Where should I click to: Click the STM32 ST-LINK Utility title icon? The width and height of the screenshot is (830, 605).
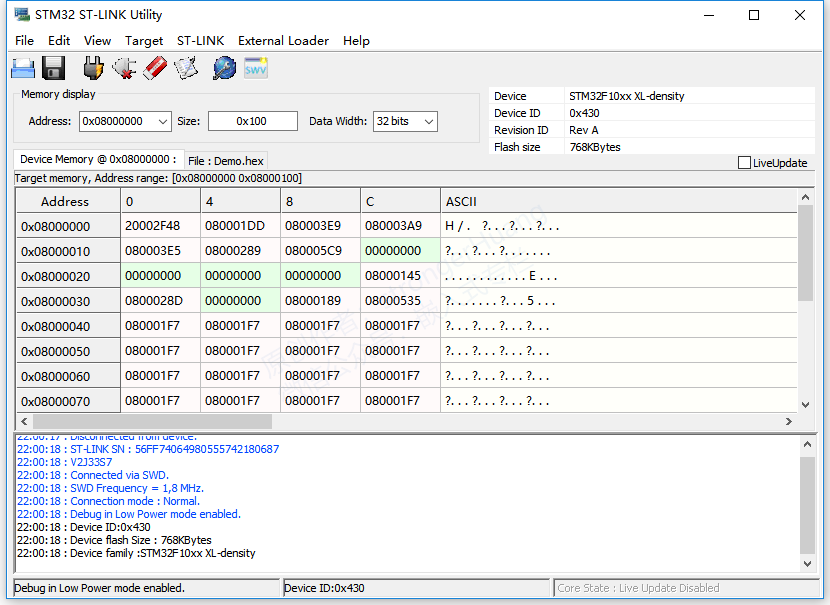(x=22, y=15)
